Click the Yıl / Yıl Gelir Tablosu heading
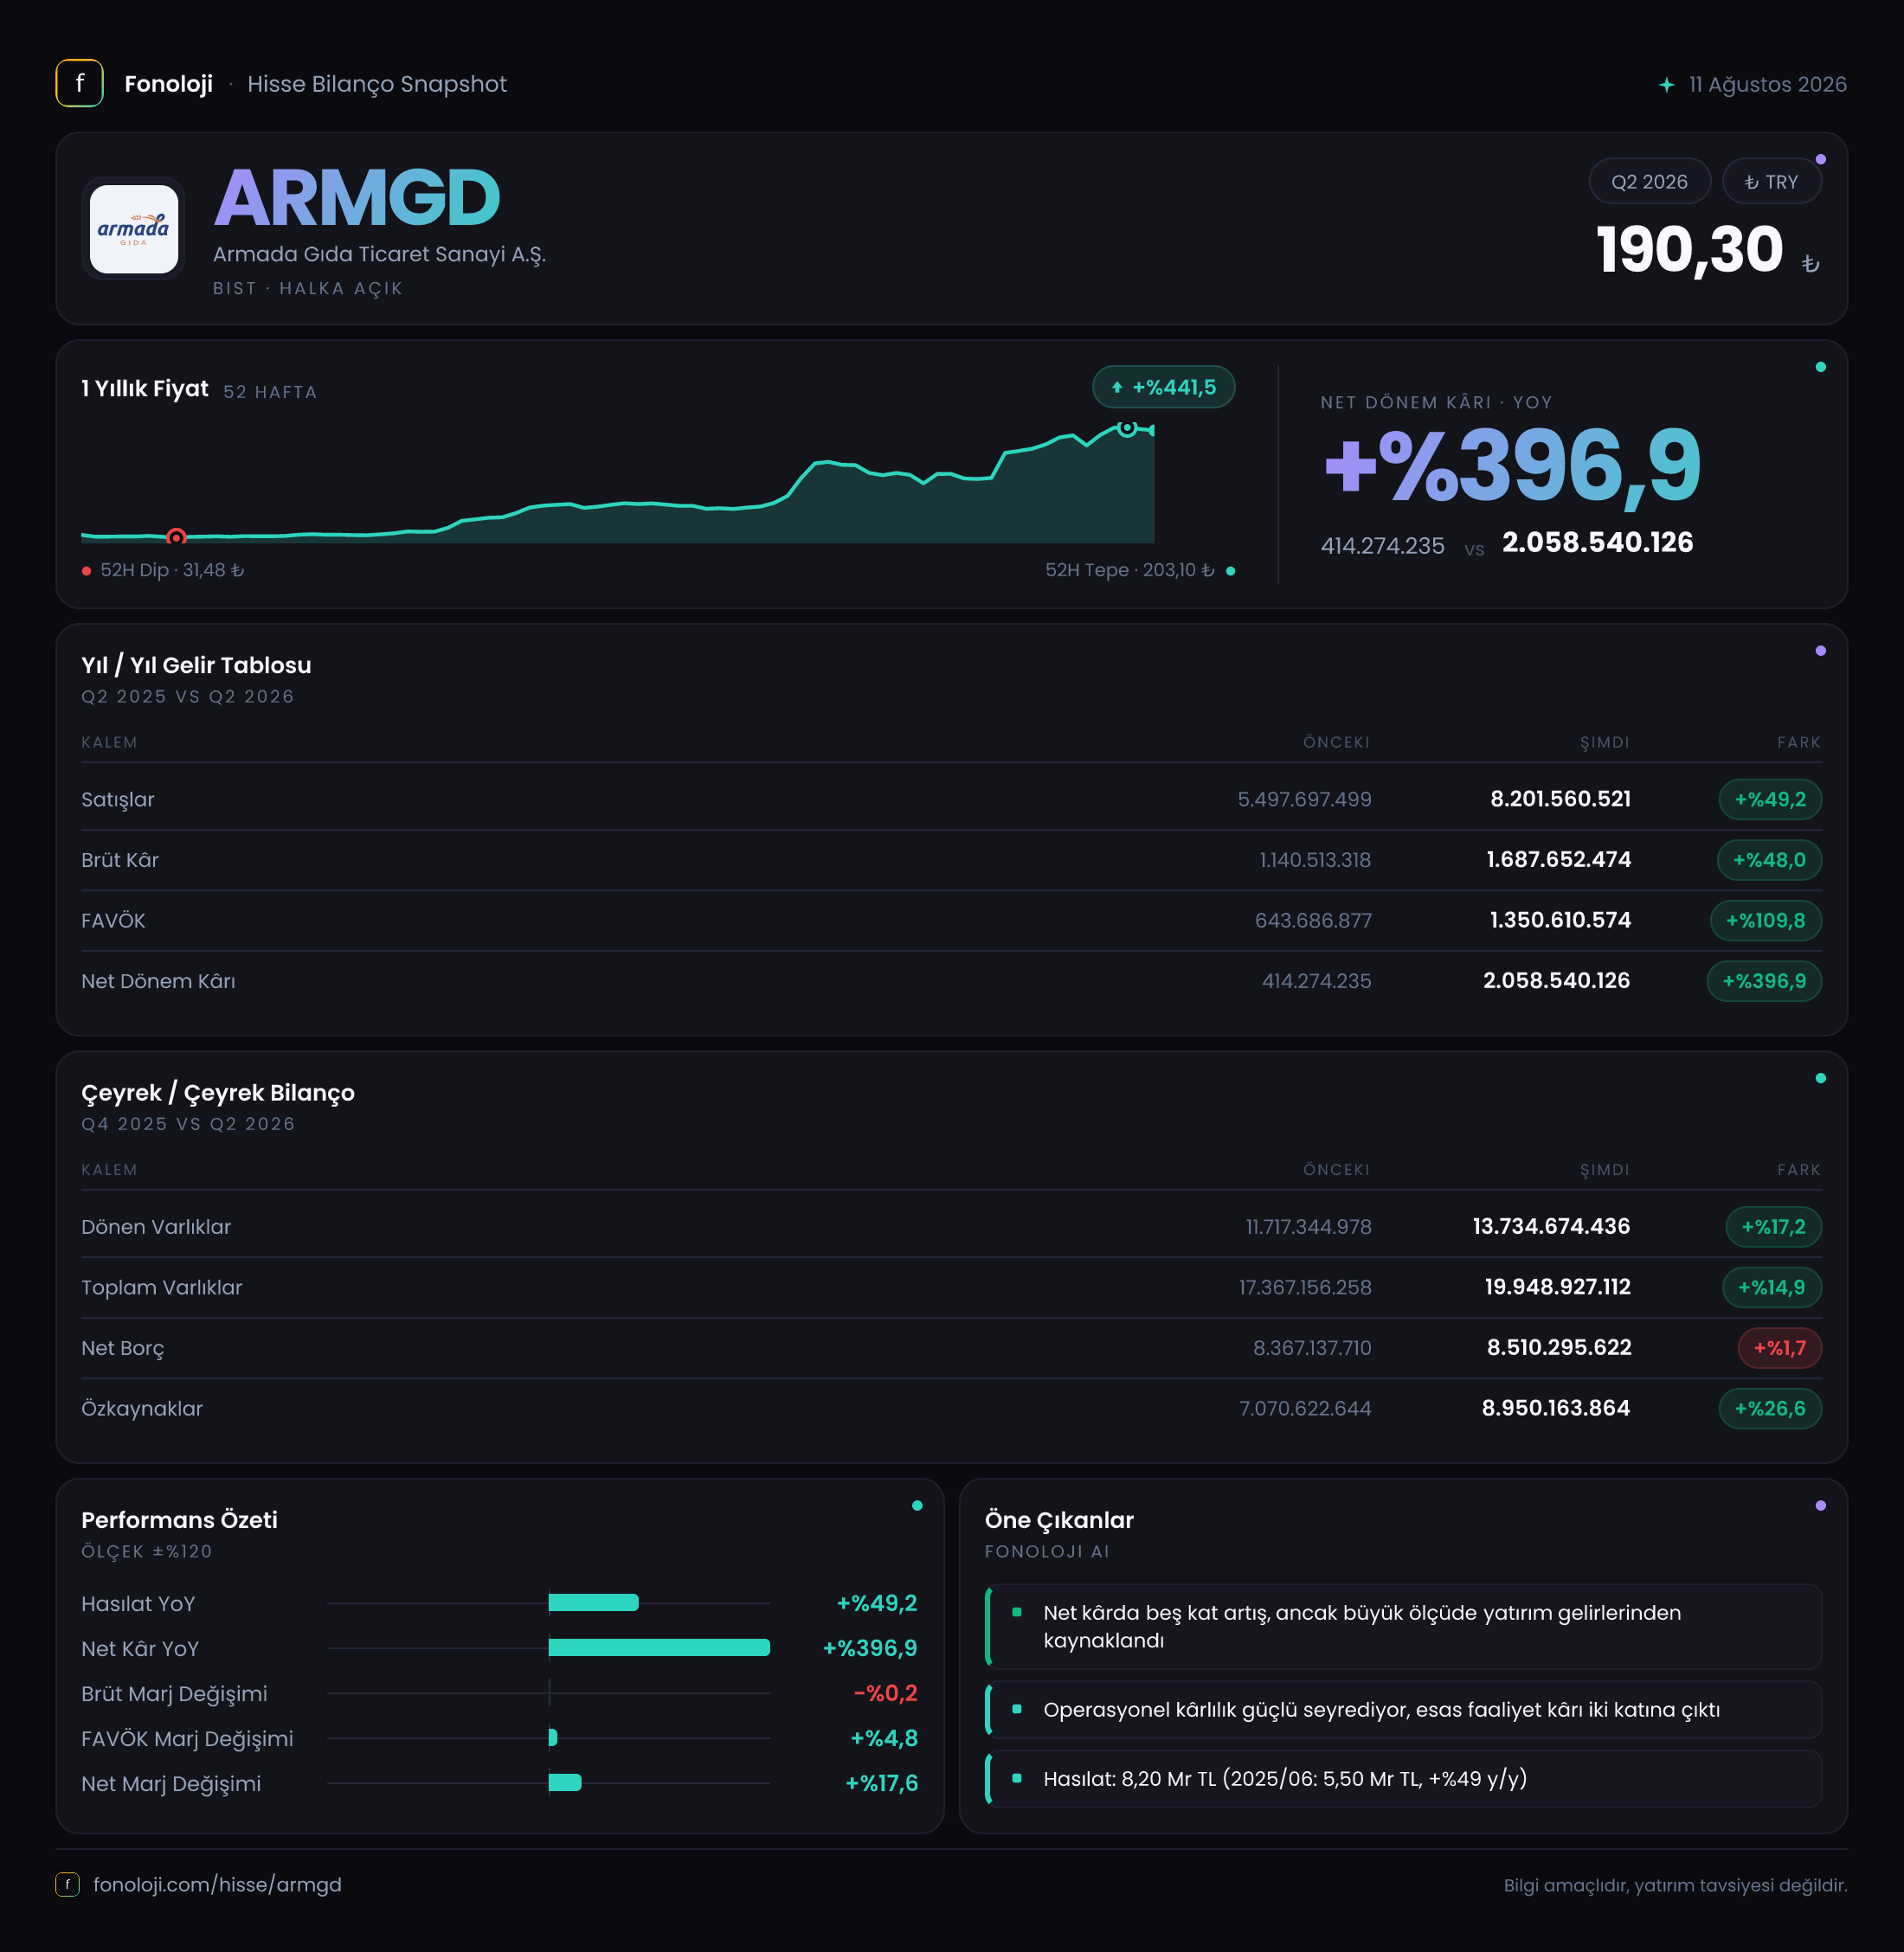This screenshot has width=1904, height=1952. tap(196, 665)
